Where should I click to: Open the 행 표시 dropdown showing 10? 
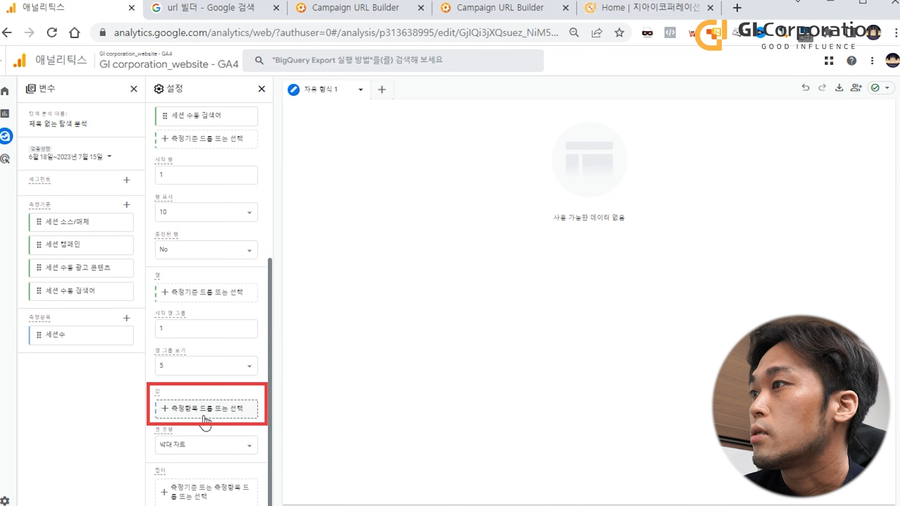(206, 212)
